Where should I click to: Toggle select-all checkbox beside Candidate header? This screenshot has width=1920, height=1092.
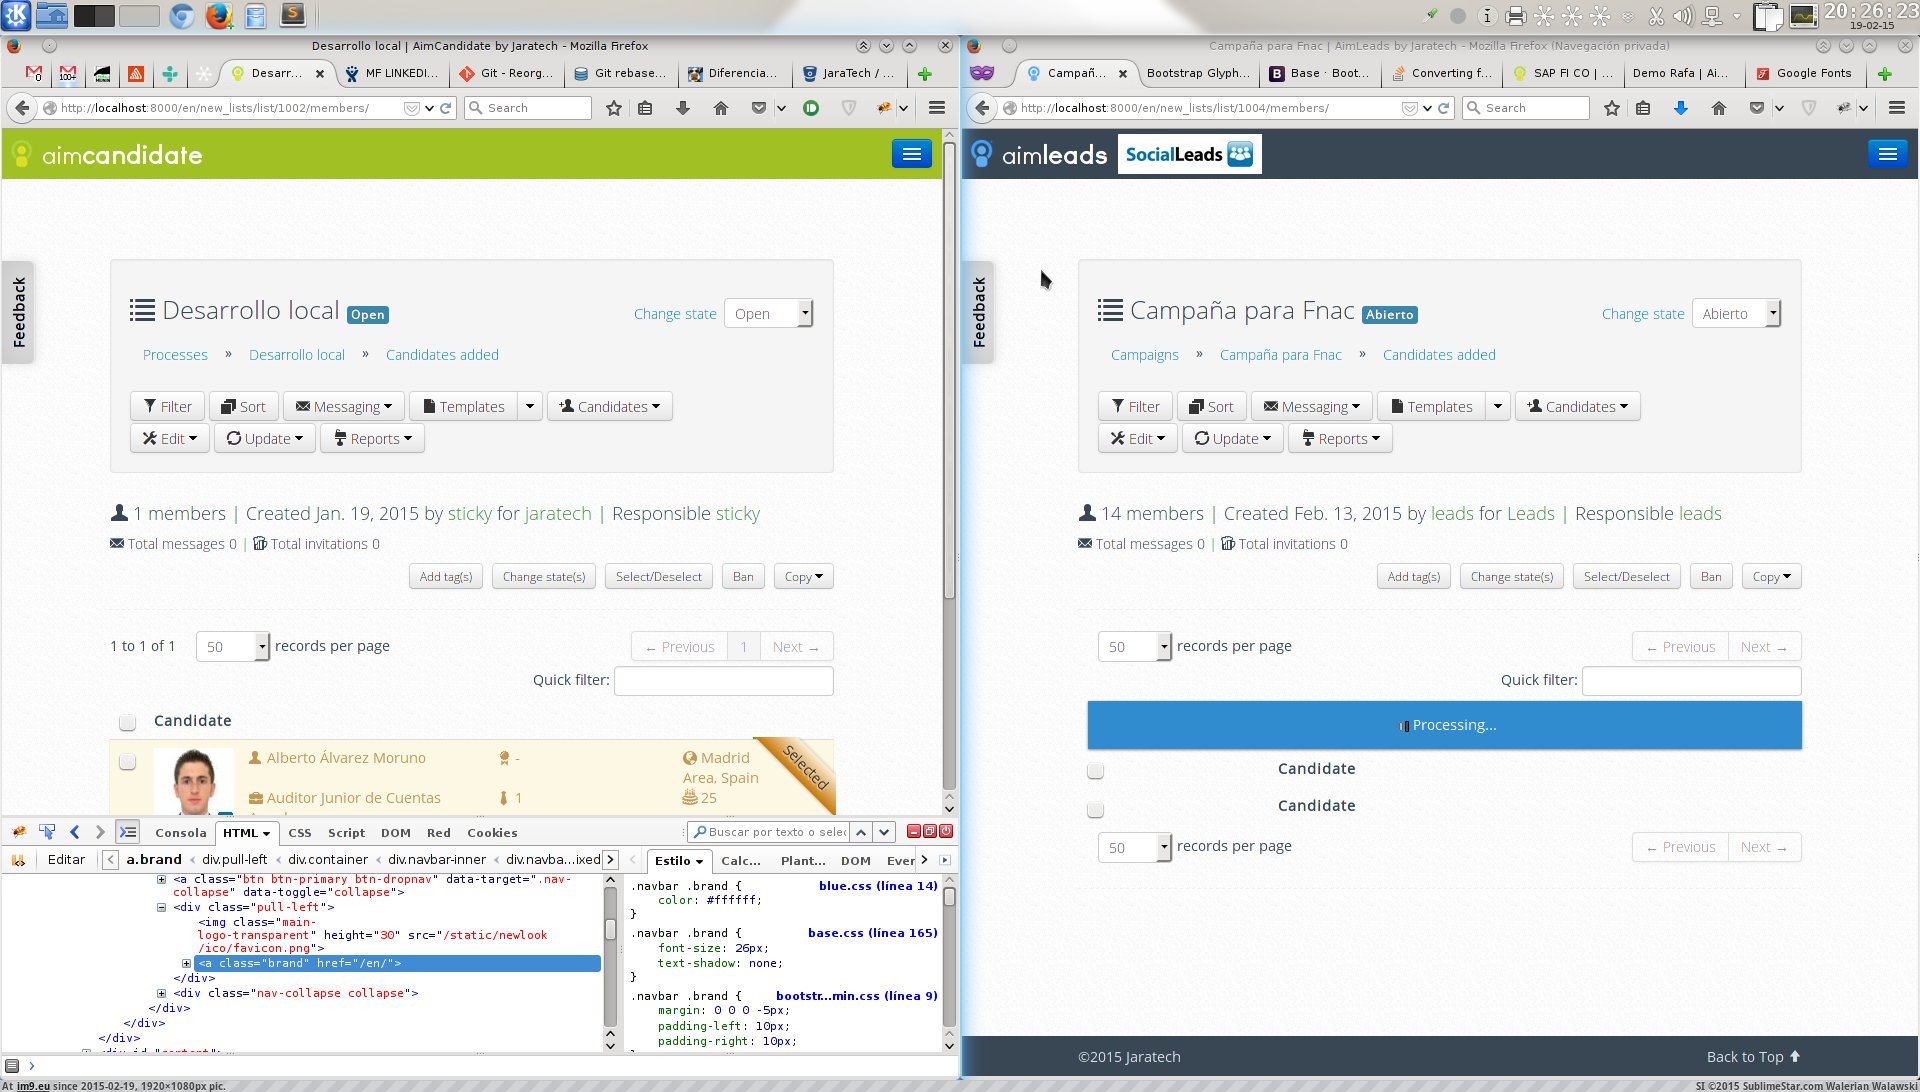(127, 722)
